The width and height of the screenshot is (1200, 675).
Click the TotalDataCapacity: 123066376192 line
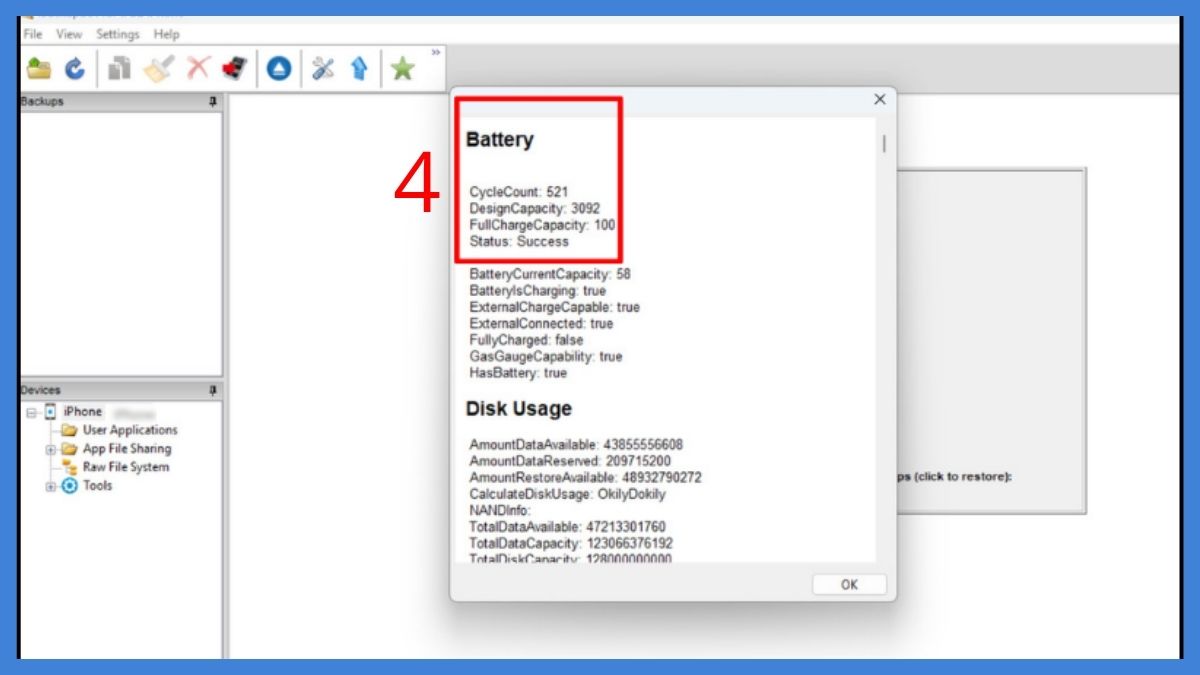(571, 543)
